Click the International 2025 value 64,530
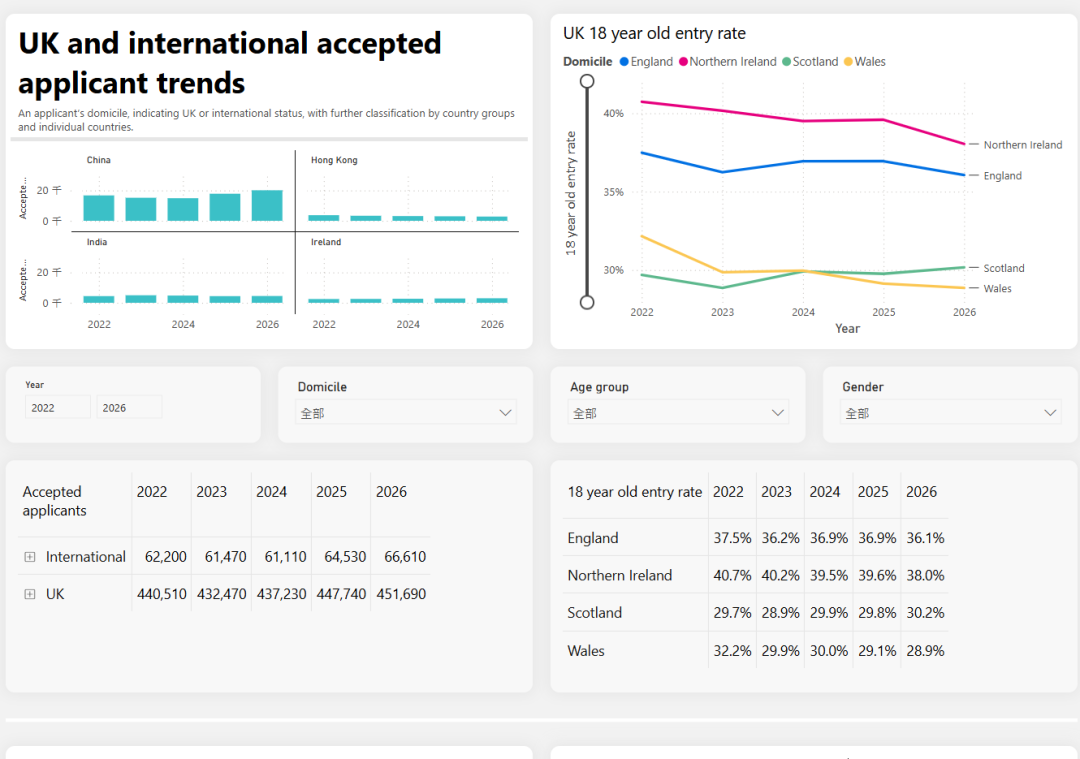The width and height of the screenshot is (1080, 759). point(345,557)
